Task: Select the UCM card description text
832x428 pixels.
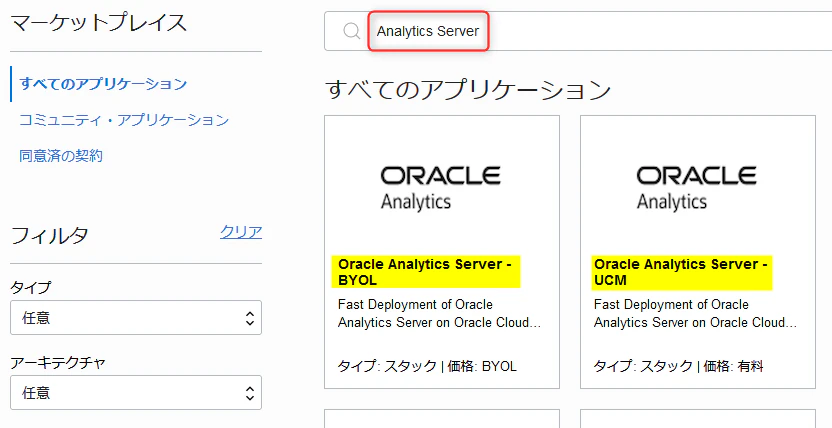Action: pos(695,313)
